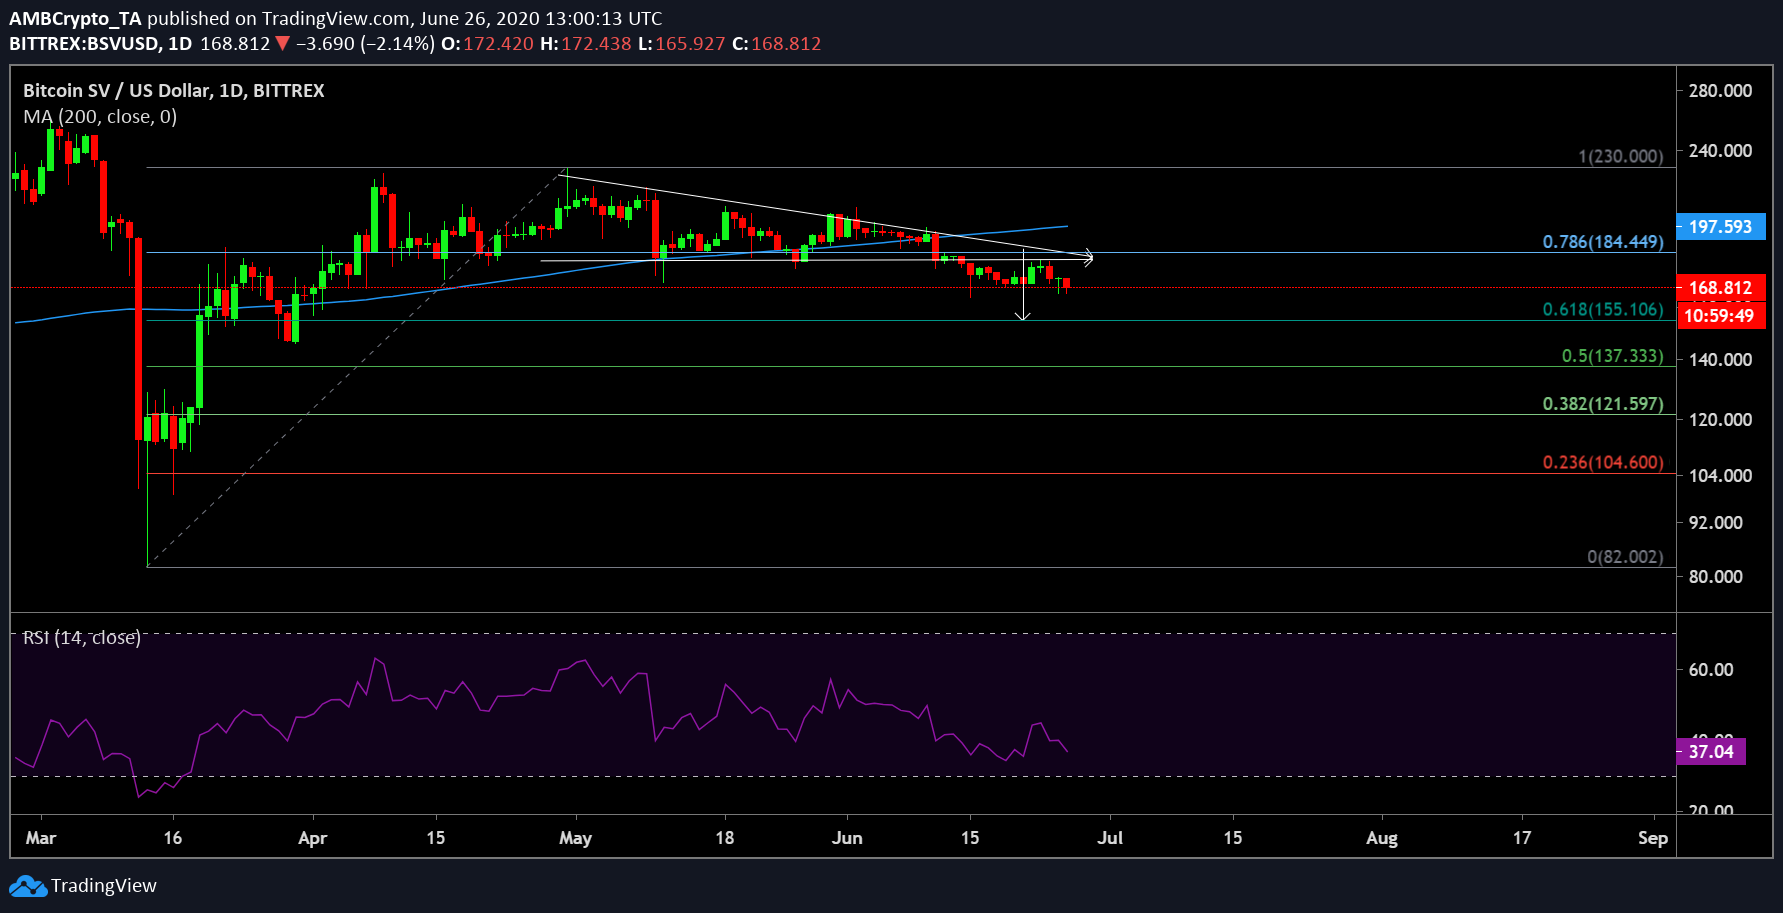Viewport: 1783px width, 913px height.
Task: Select the 0.786(184.449) Fibonacci level label
Action: click(x=1603, y=242)
